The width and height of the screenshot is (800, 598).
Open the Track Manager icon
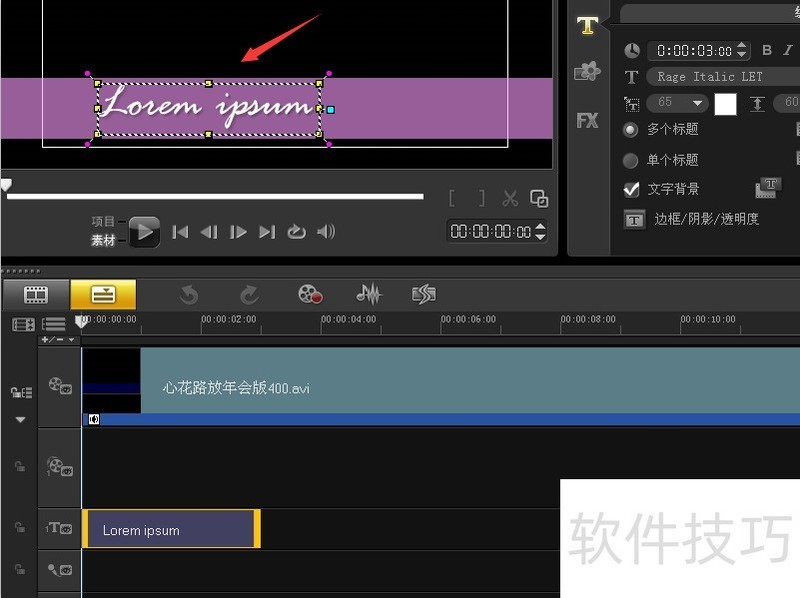[54, 325]
